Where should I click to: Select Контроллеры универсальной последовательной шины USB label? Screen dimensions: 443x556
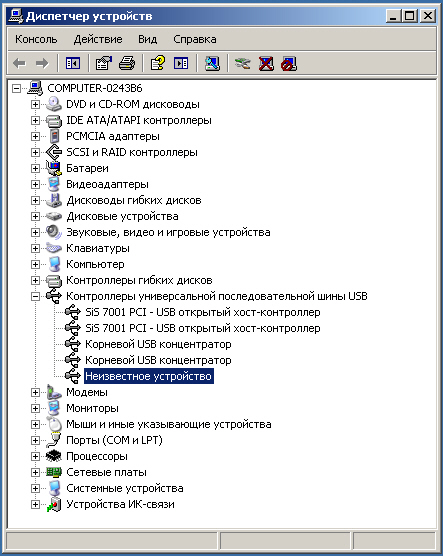[x=217, y=296]
